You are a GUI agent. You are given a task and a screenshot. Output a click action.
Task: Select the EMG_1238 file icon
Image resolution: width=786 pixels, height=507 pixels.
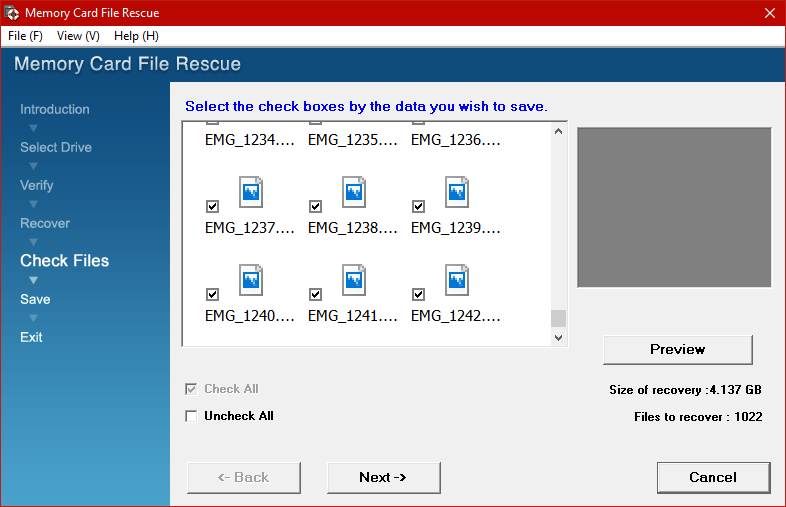pos(354,192)
